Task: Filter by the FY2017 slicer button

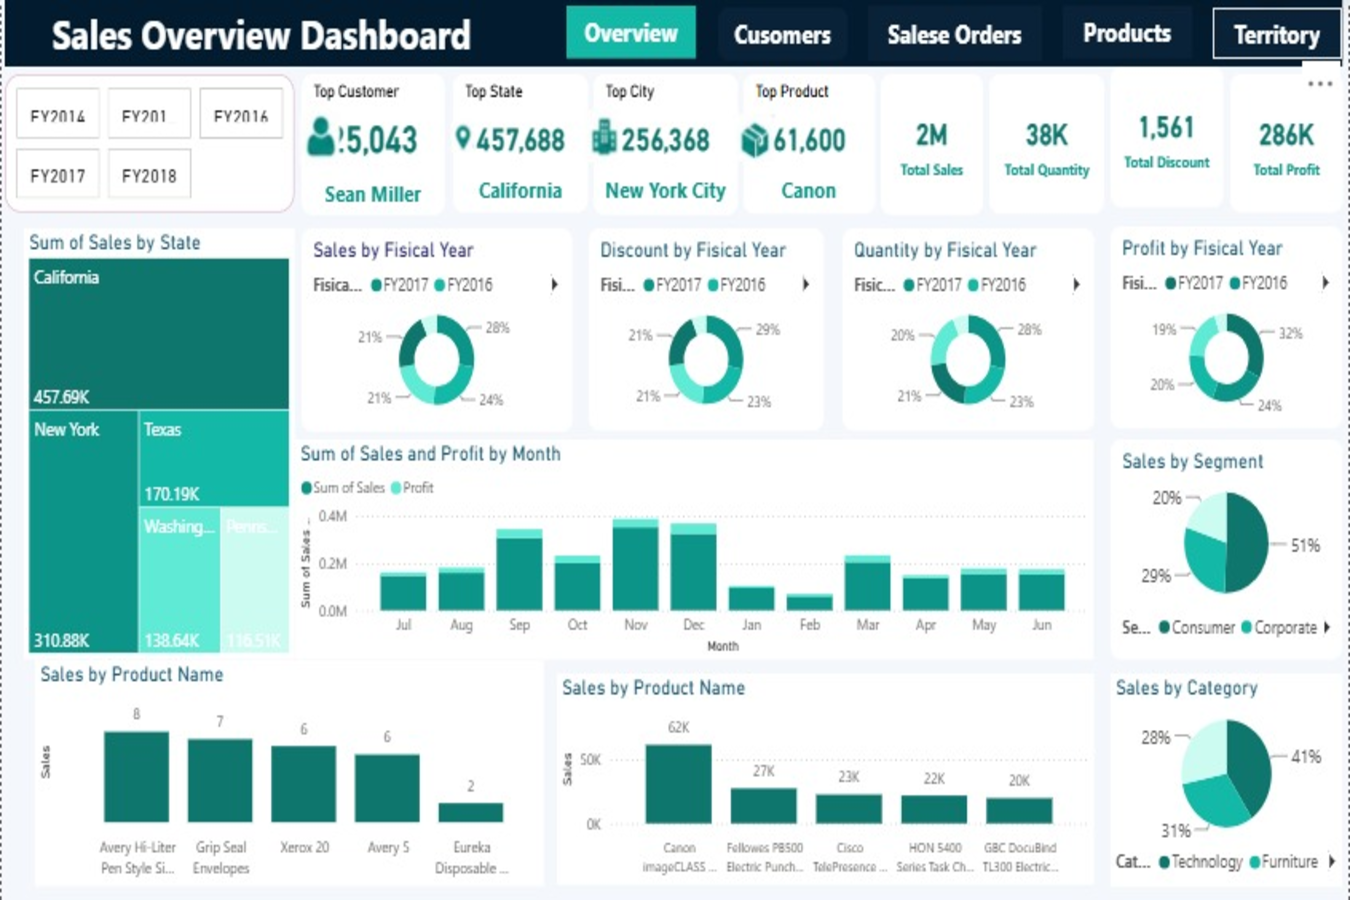Action: pos(58,175)
